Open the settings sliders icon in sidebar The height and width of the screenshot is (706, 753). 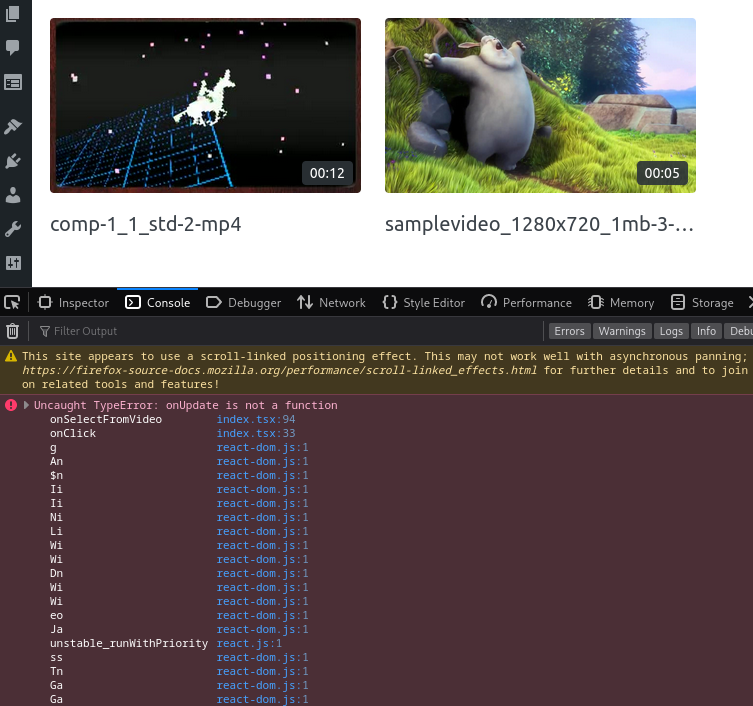click(12, 263)
